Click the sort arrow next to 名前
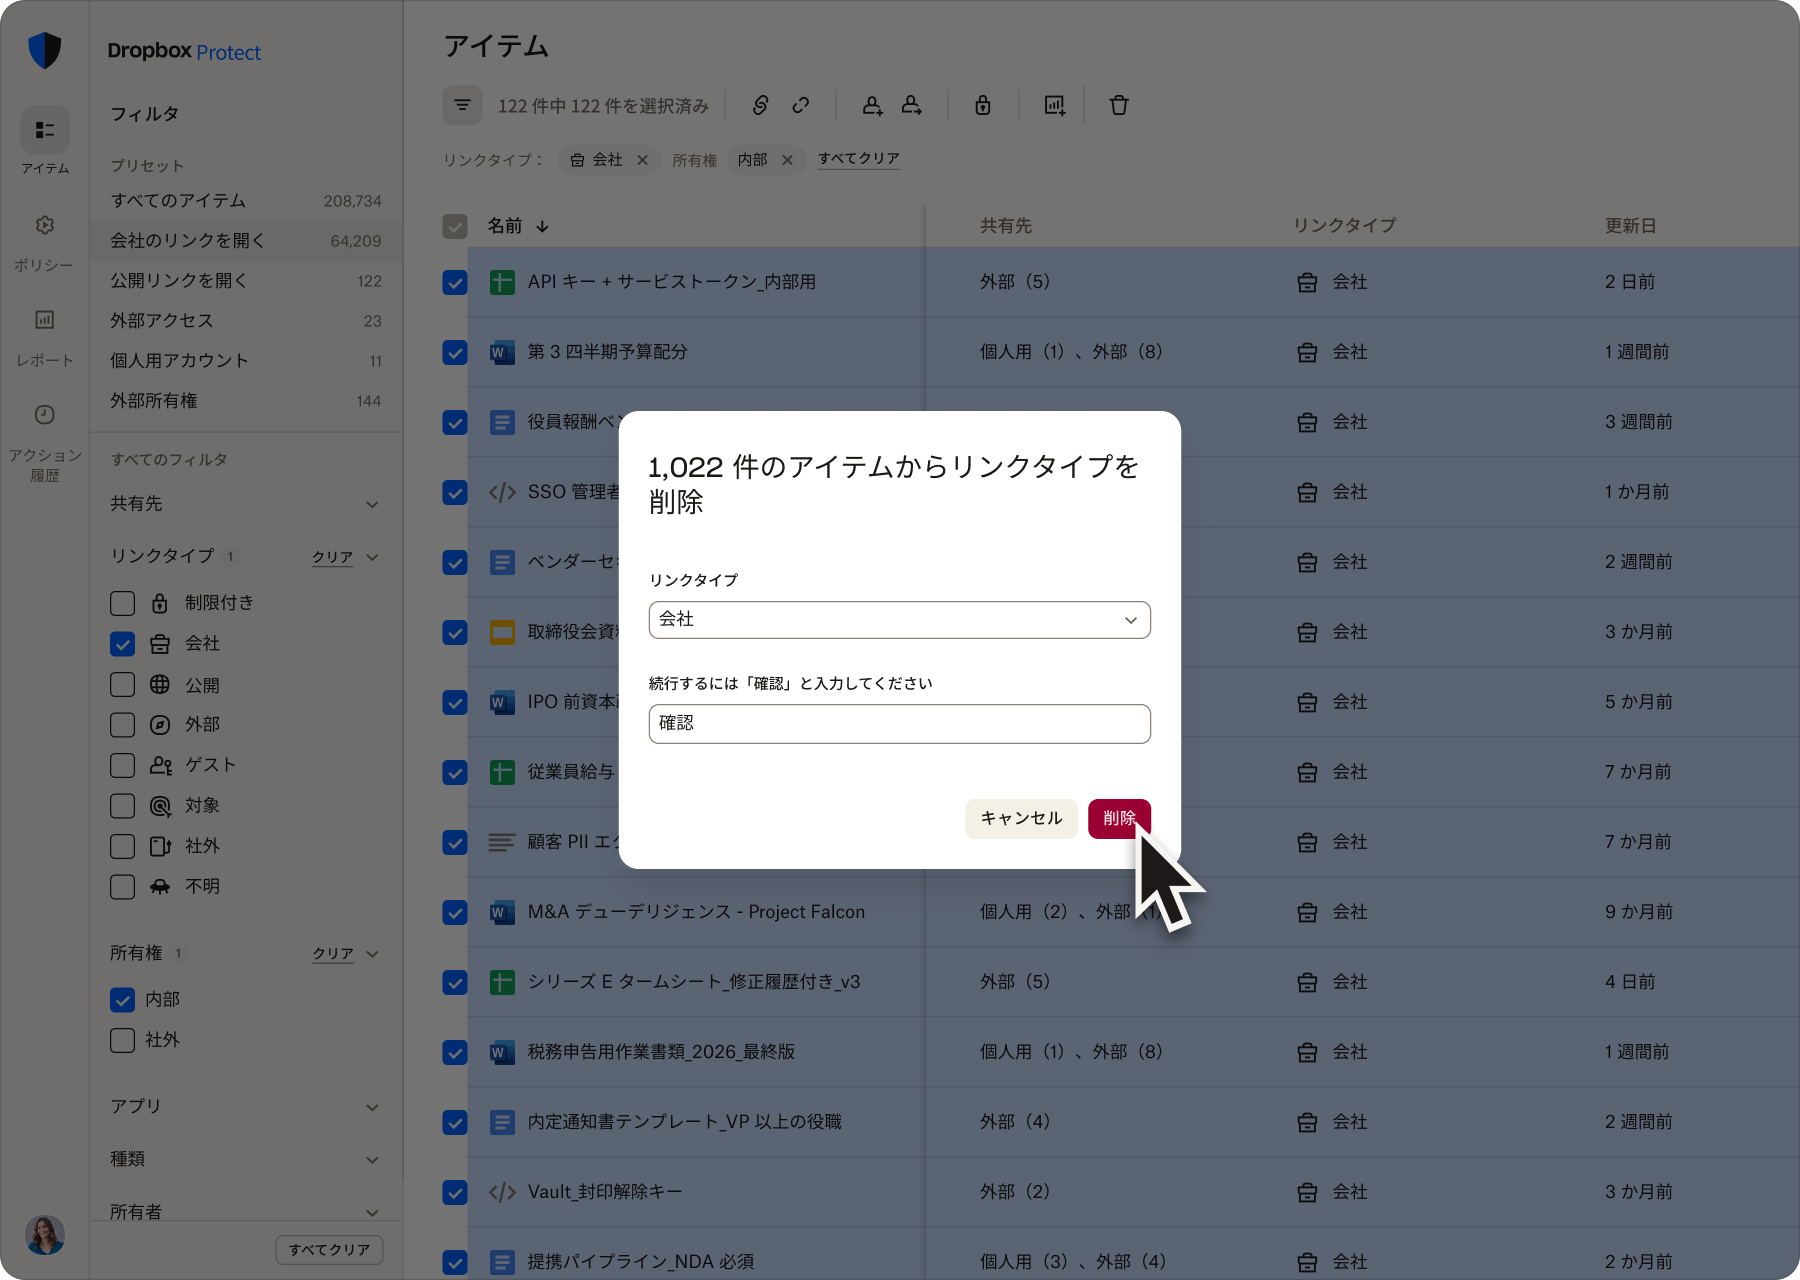Screen dimensions: 1800x1280 (x=542, y=226)
